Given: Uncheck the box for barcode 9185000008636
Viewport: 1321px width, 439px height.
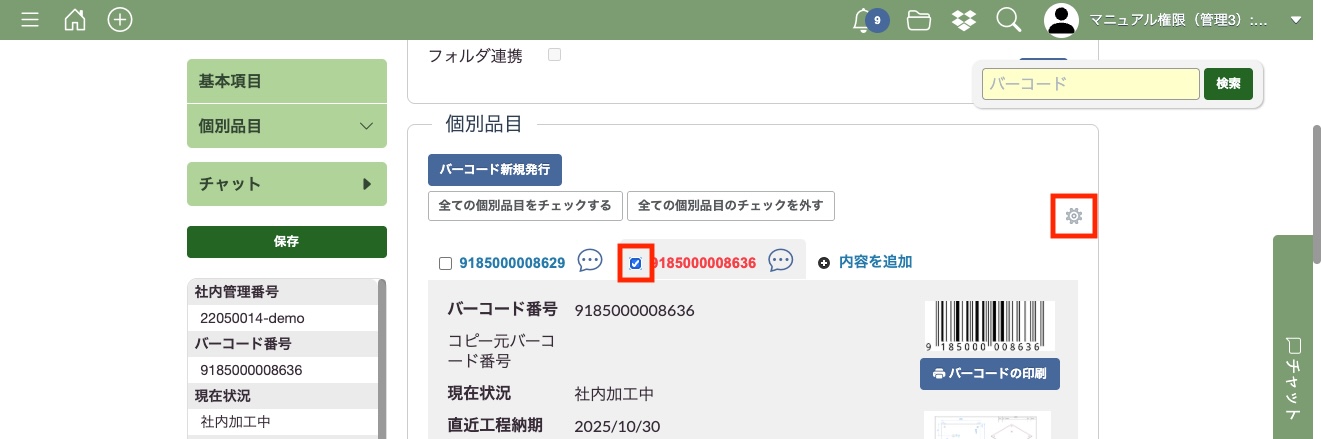Looking at the screenshot, I should click(636, 264).
